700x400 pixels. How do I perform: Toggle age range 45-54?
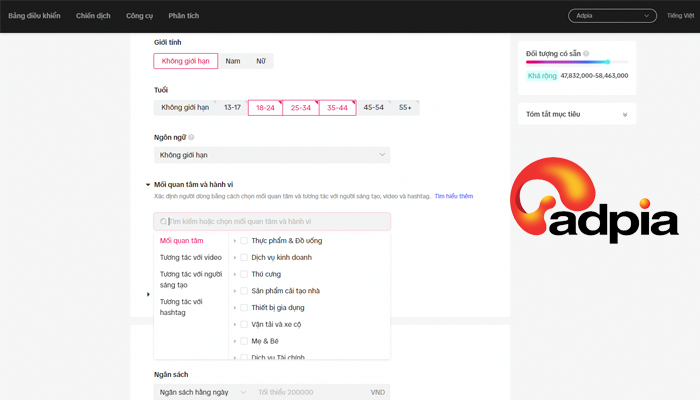[373, 108]
